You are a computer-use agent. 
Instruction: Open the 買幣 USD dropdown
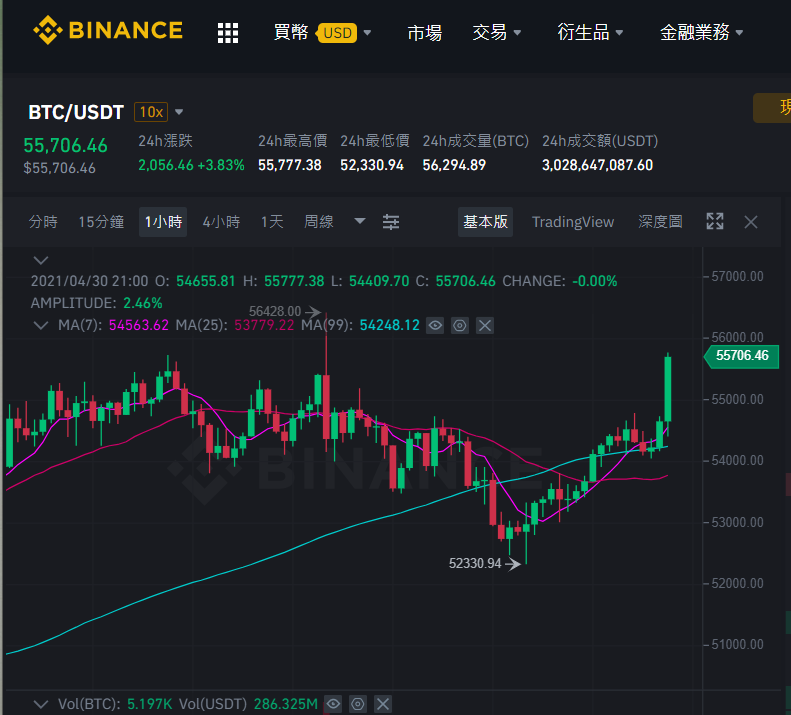coord(322,33)
